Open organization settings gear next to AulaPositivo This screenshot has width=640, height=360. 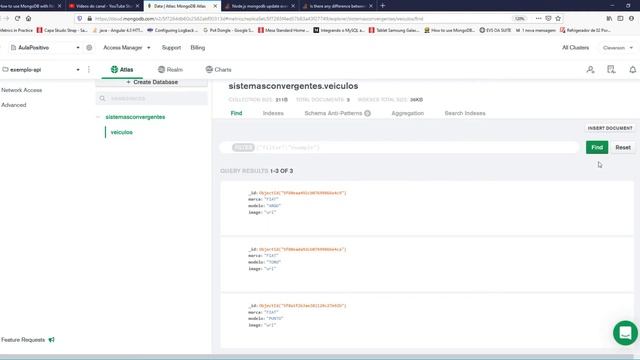click(x=89, y=48)
